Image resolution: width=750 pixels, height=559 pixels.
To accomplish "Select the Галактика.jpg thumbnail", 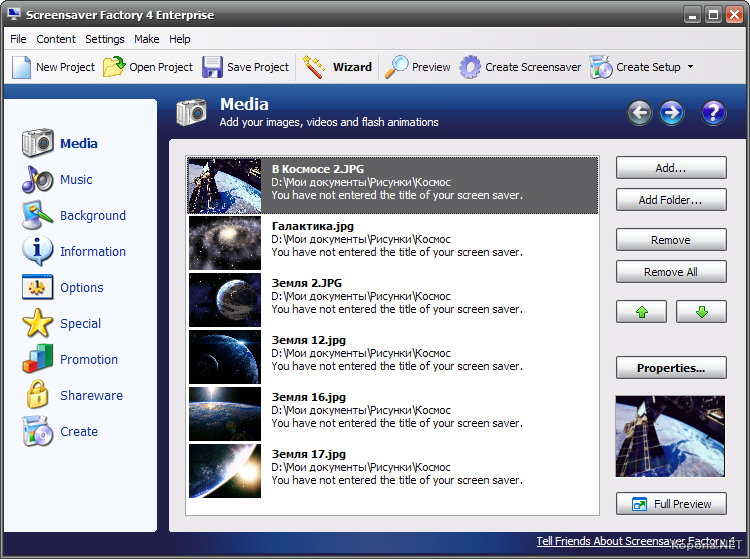I will pos(225,243).
